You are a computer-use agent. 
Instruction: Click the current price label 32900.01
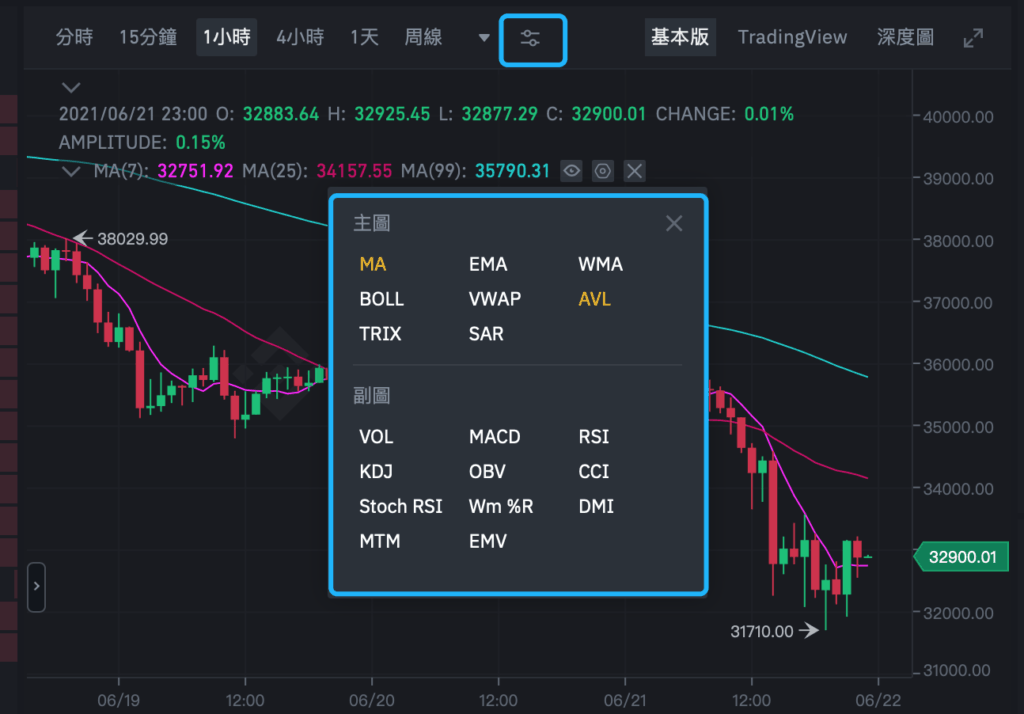pos(962,557)
